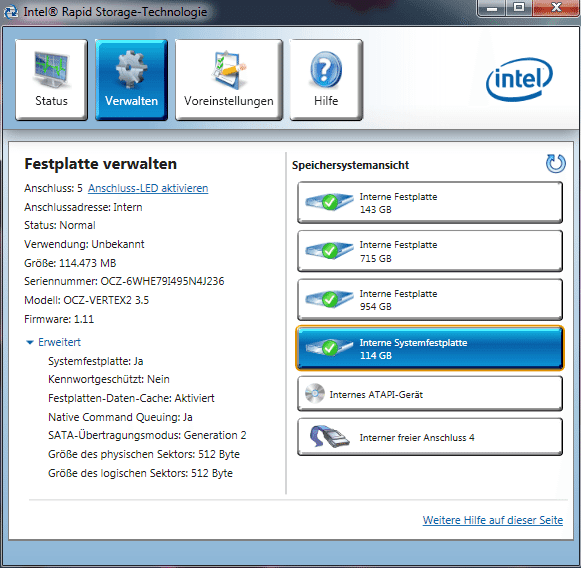This screenshot has width=581, height=568.
Task: Open the Hilfe tab
Action: pyautogui.click(x=326, y=80)
